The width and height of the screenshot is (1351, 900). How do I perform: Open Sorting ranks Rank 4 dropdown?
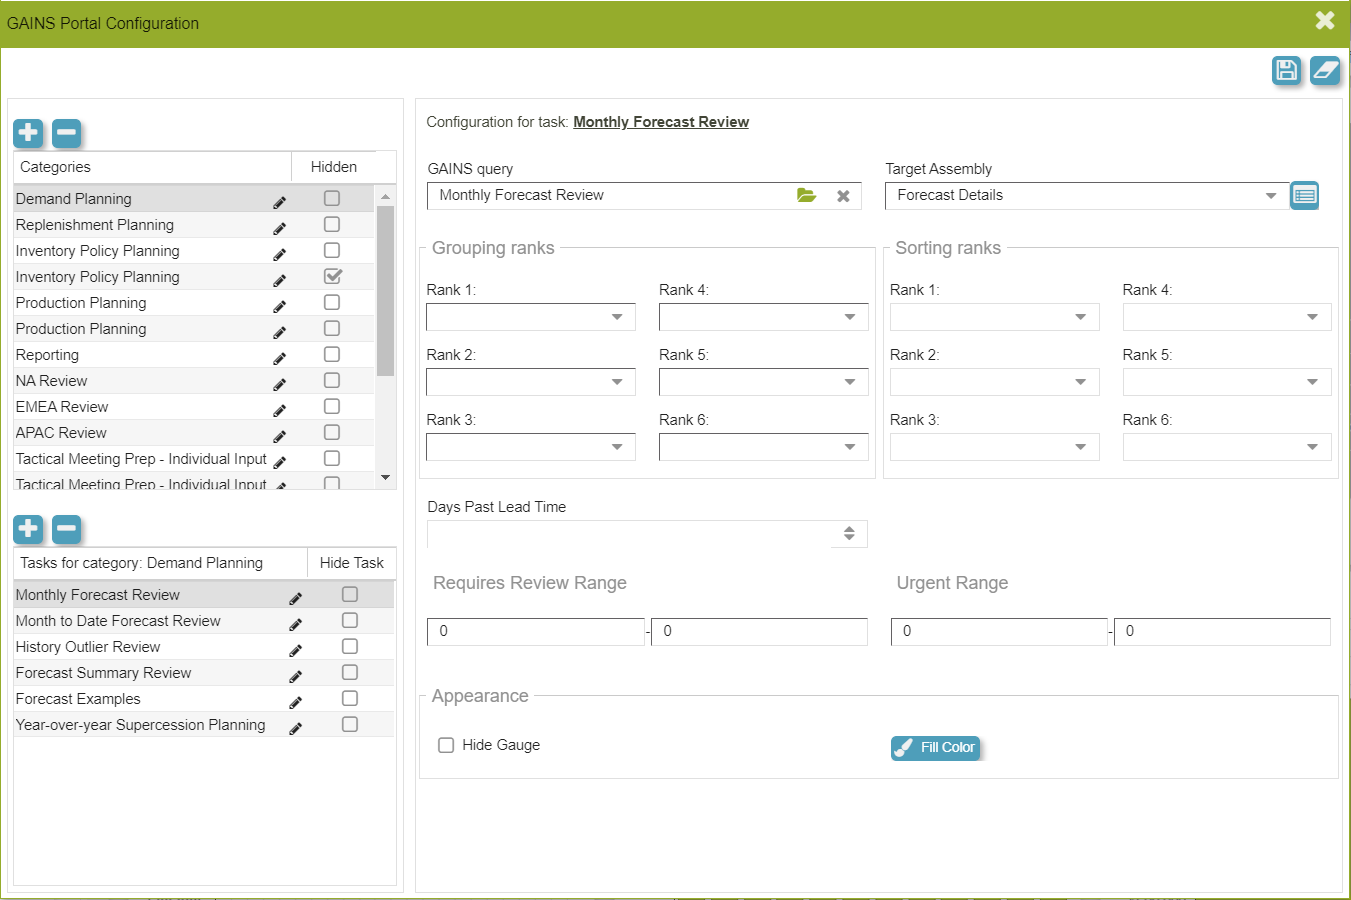point(1312,317)
